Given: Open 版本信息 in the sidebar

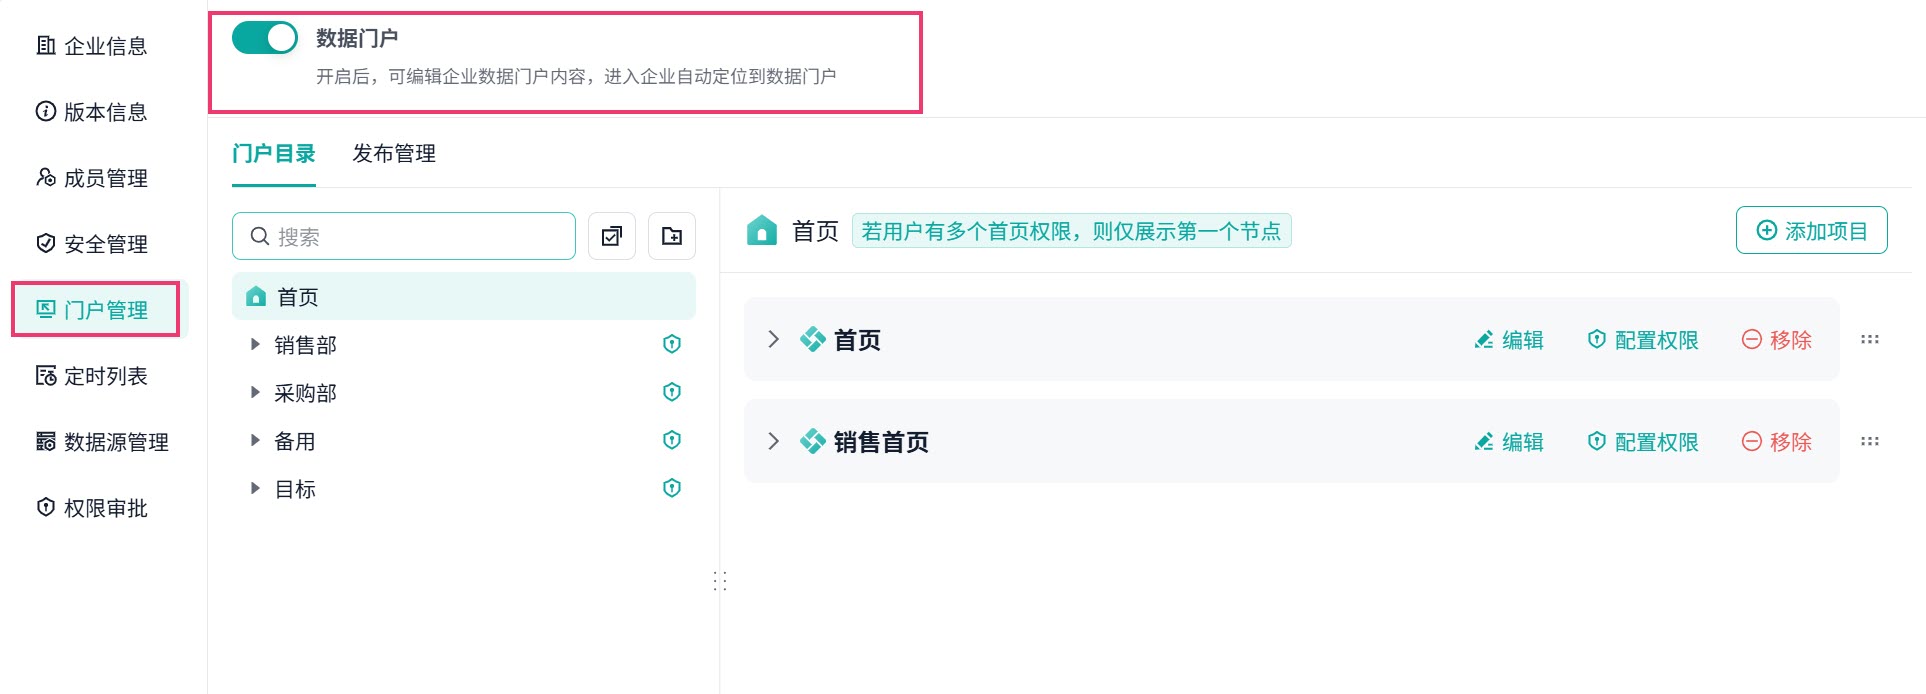Looking at the screenshot, I should pyautogui.click(x=92, y=112).
